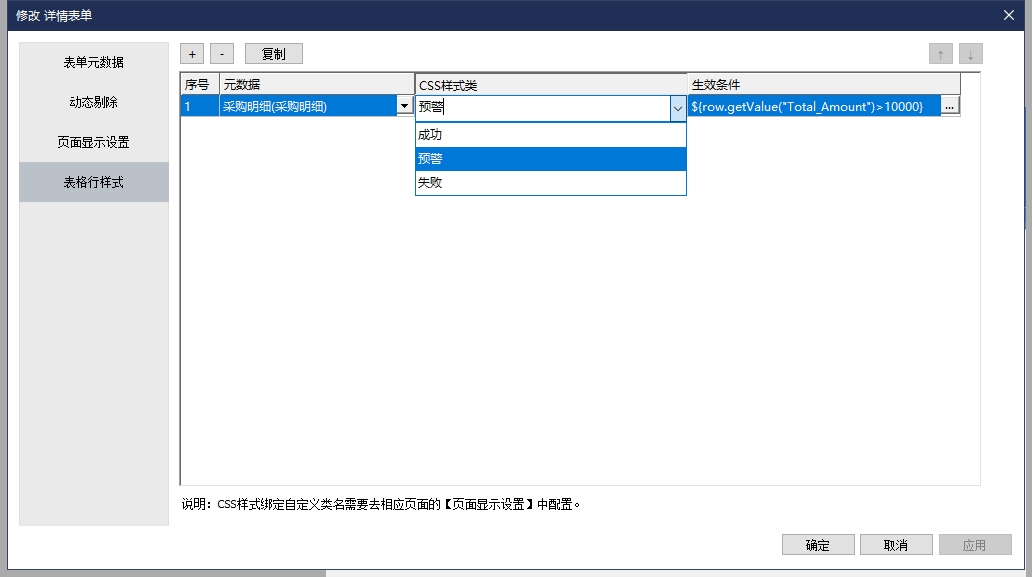1032x577 pixels.
Task: Click the 生效条件 expression field
Action: [x=812, y=106]
